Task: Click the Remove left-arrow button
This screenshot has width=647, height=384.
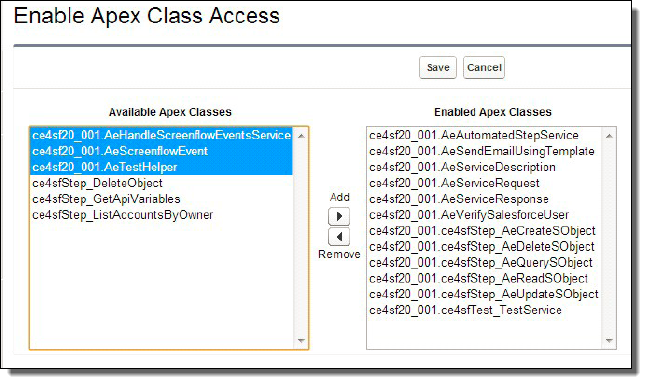Action: (x=339, y=237)
